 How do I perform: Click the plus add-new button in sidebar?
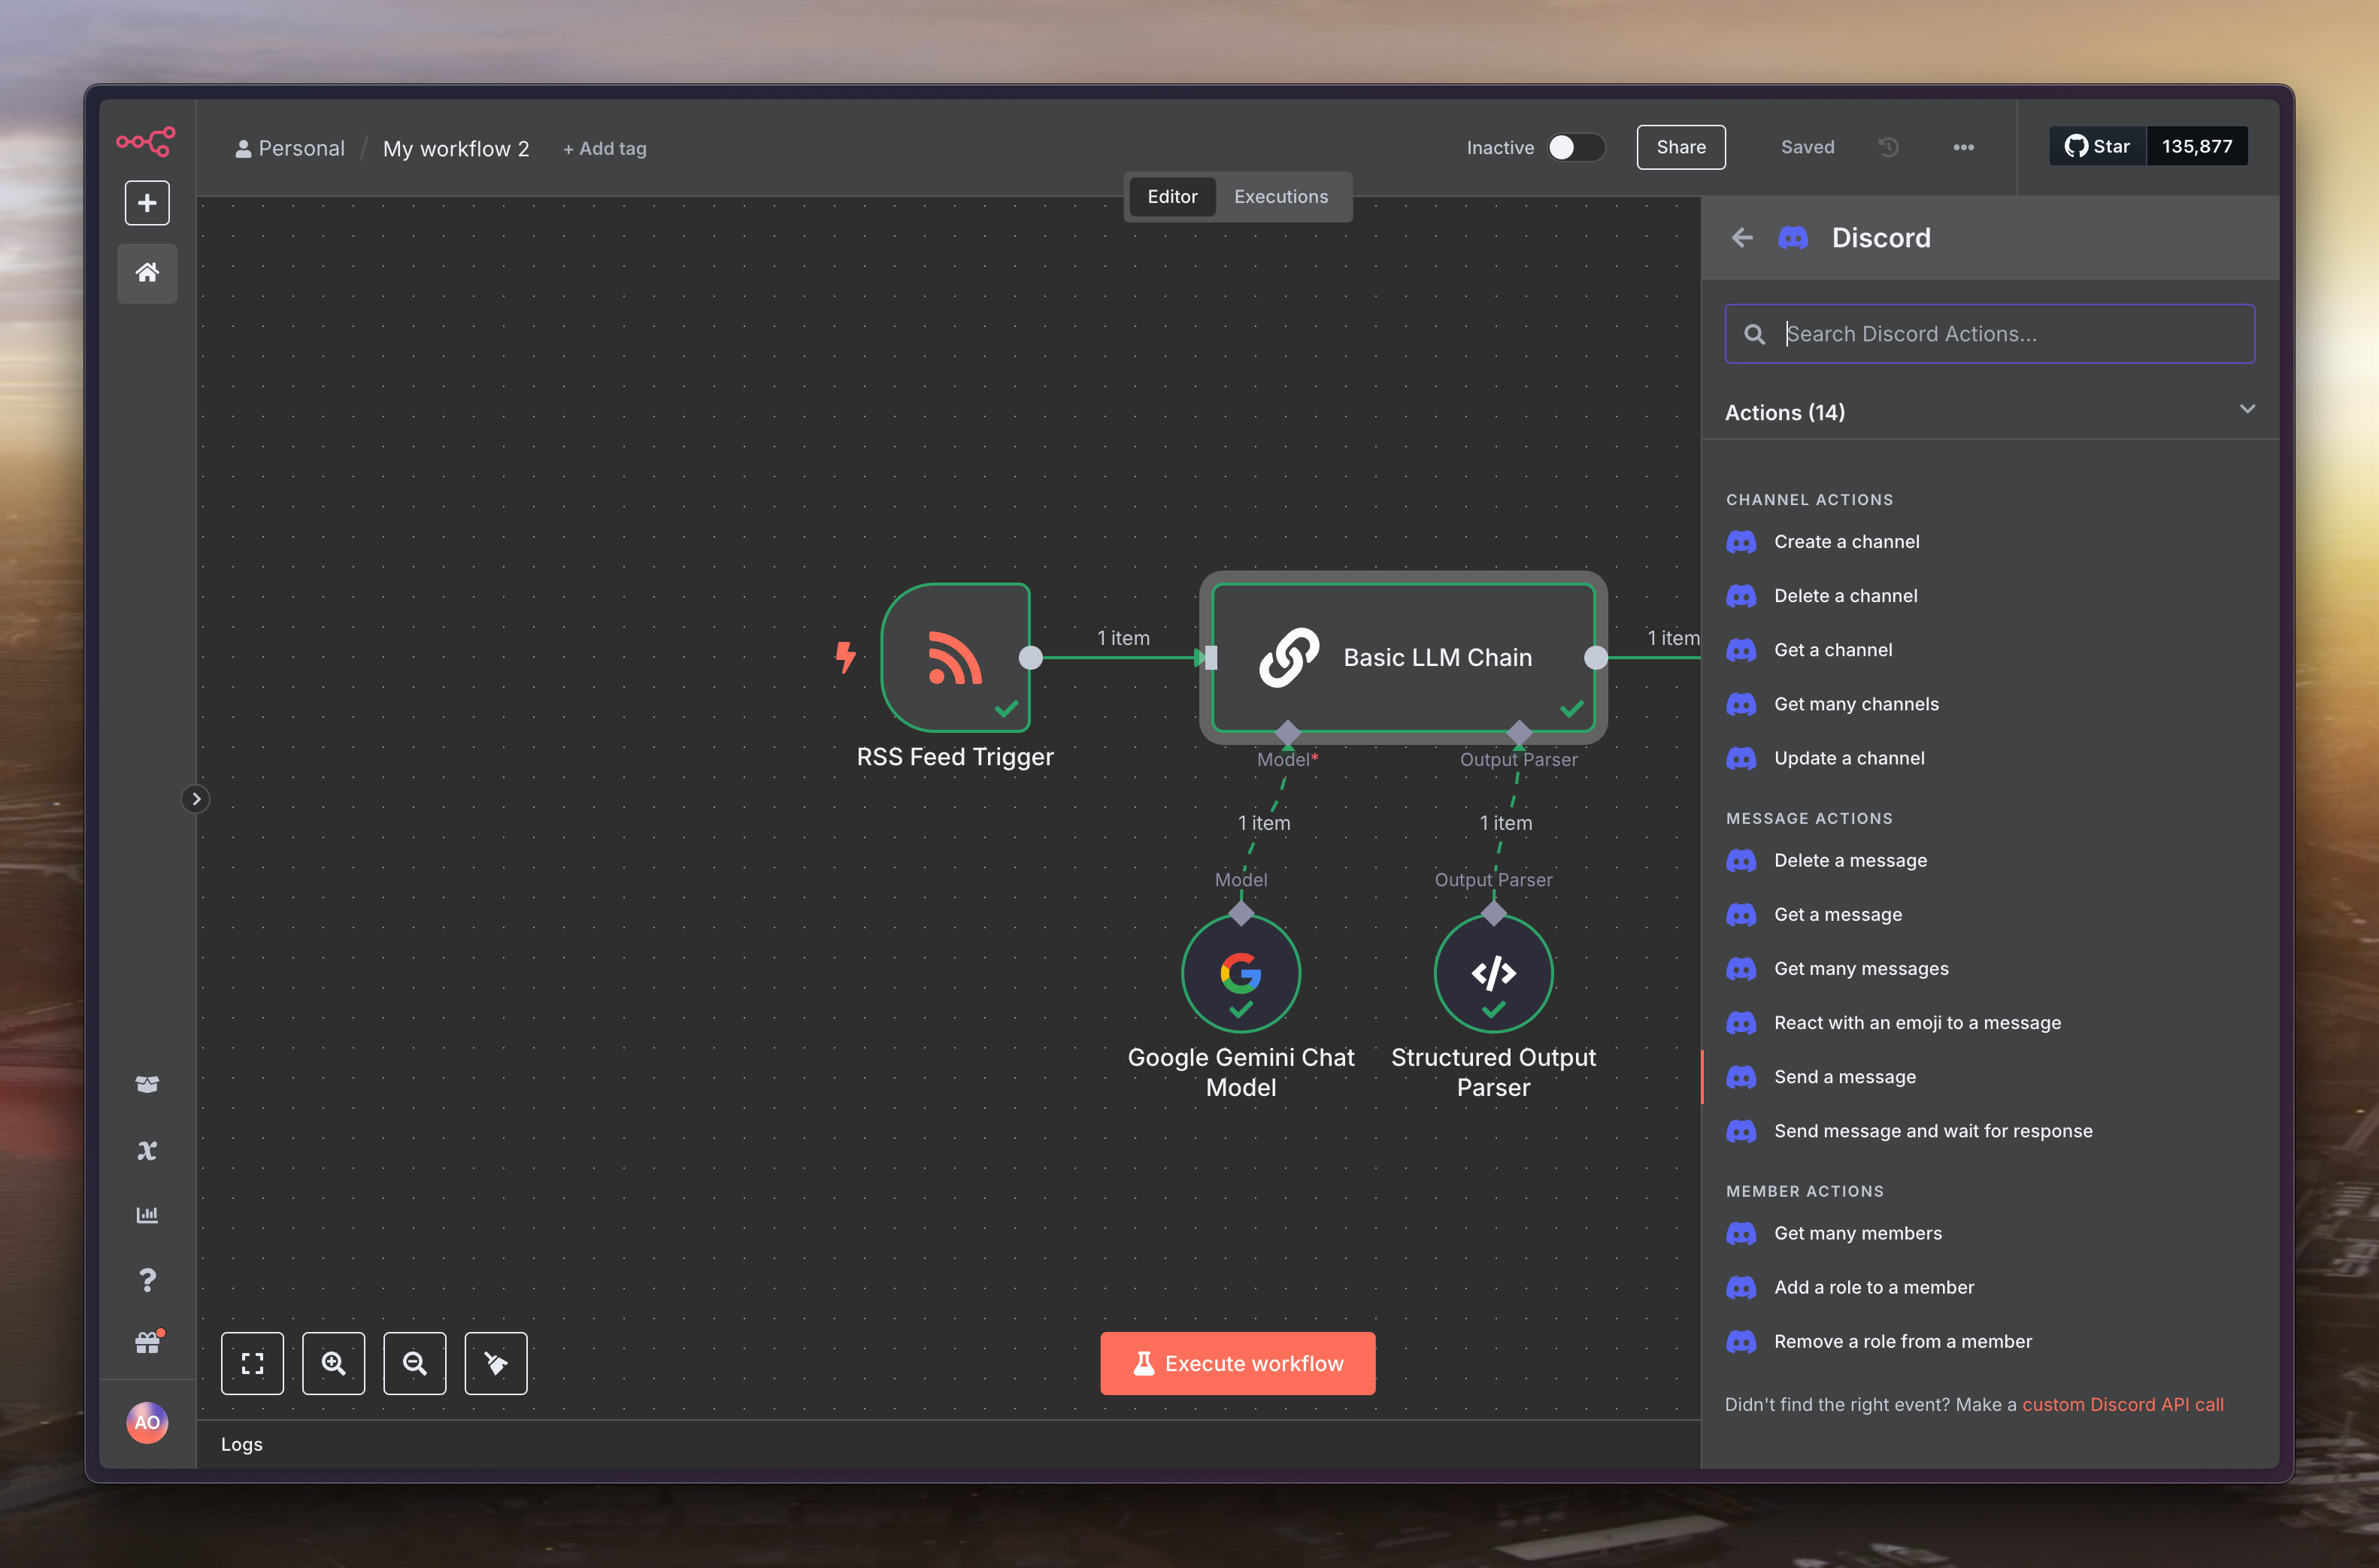coord(147,203)
